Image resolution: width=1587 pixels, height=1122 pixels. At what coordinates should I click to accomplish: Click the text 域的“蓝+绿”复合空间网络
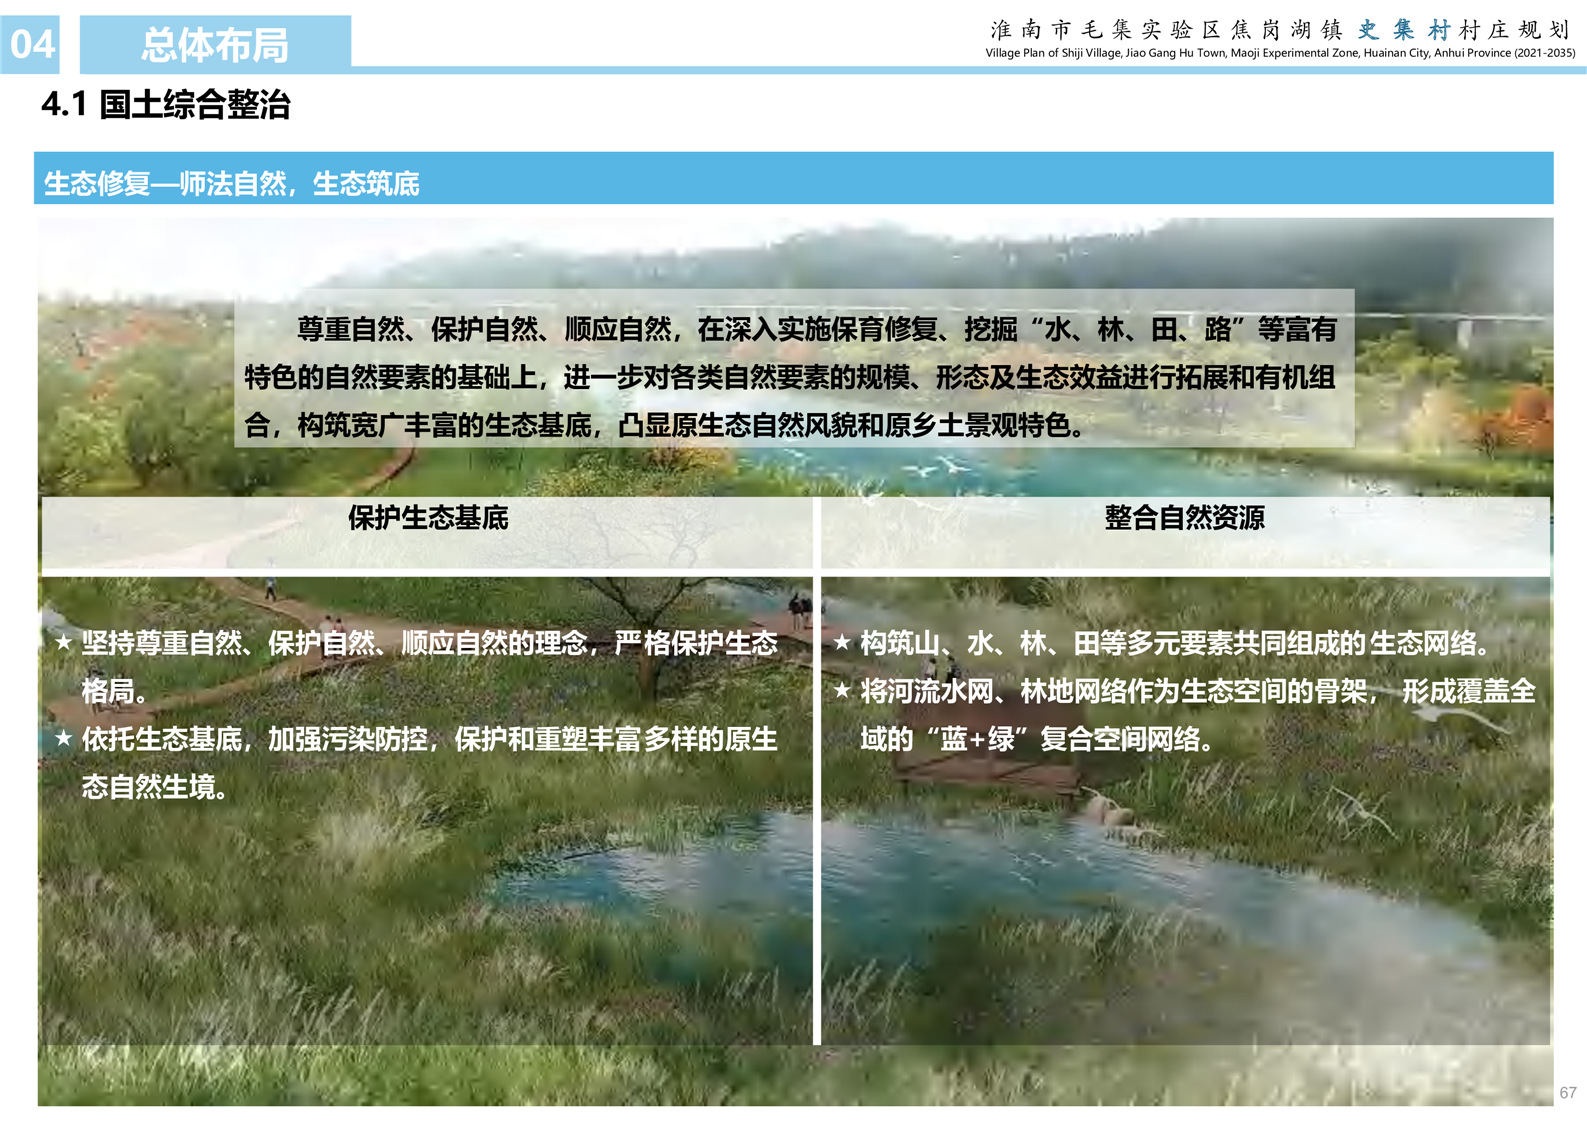click(x=1038, y=739)
